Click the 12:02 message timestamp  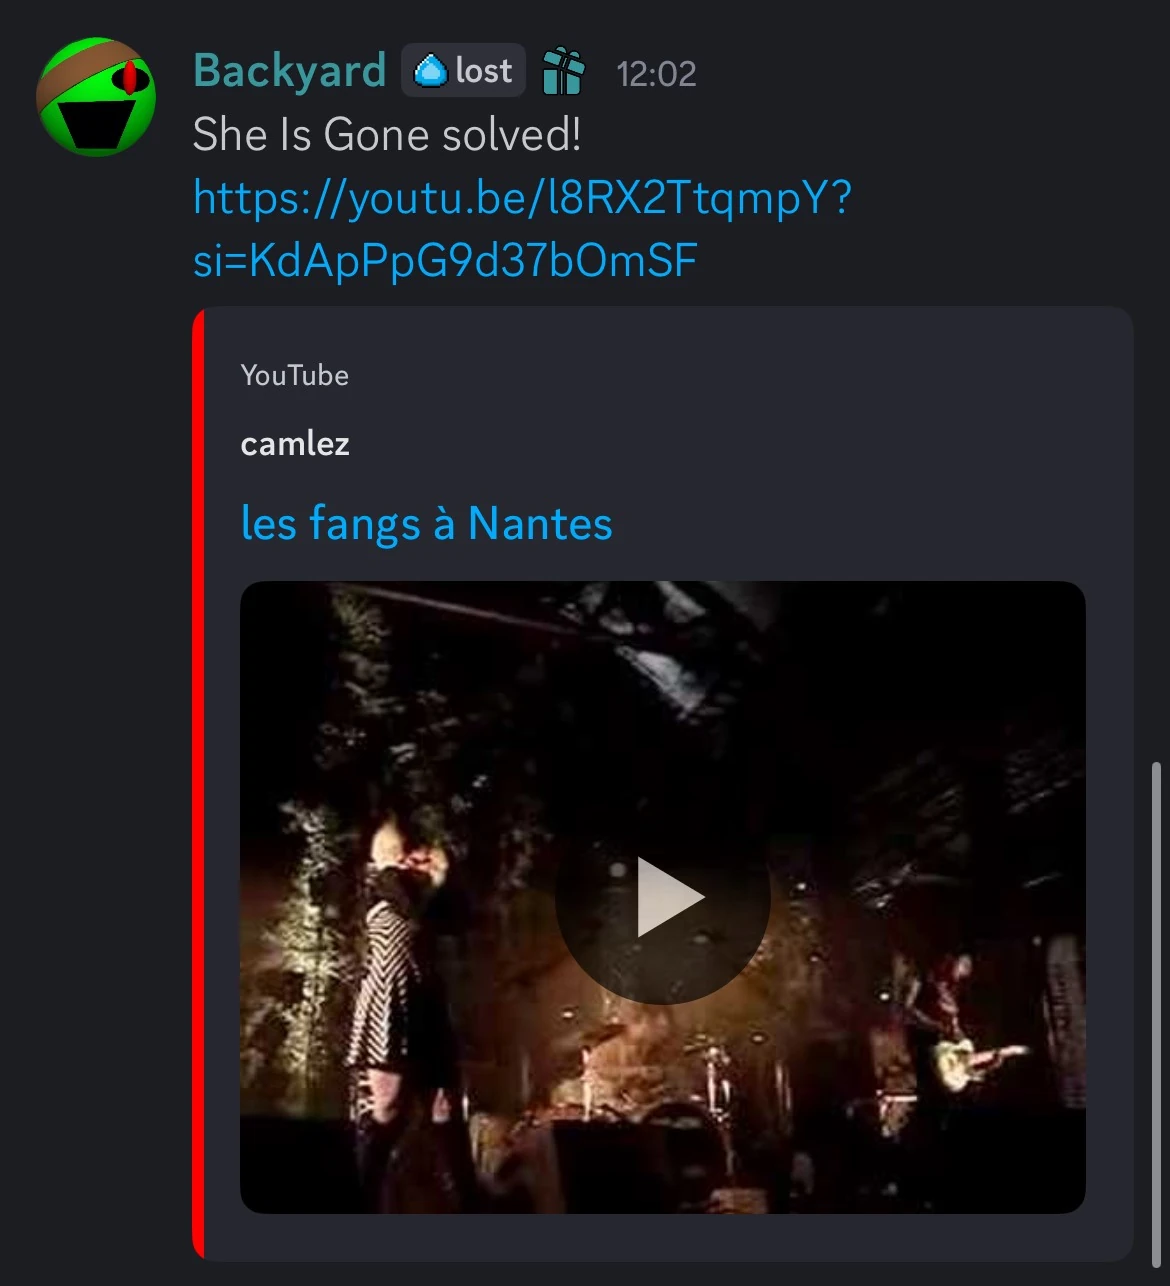click(656, 74)
